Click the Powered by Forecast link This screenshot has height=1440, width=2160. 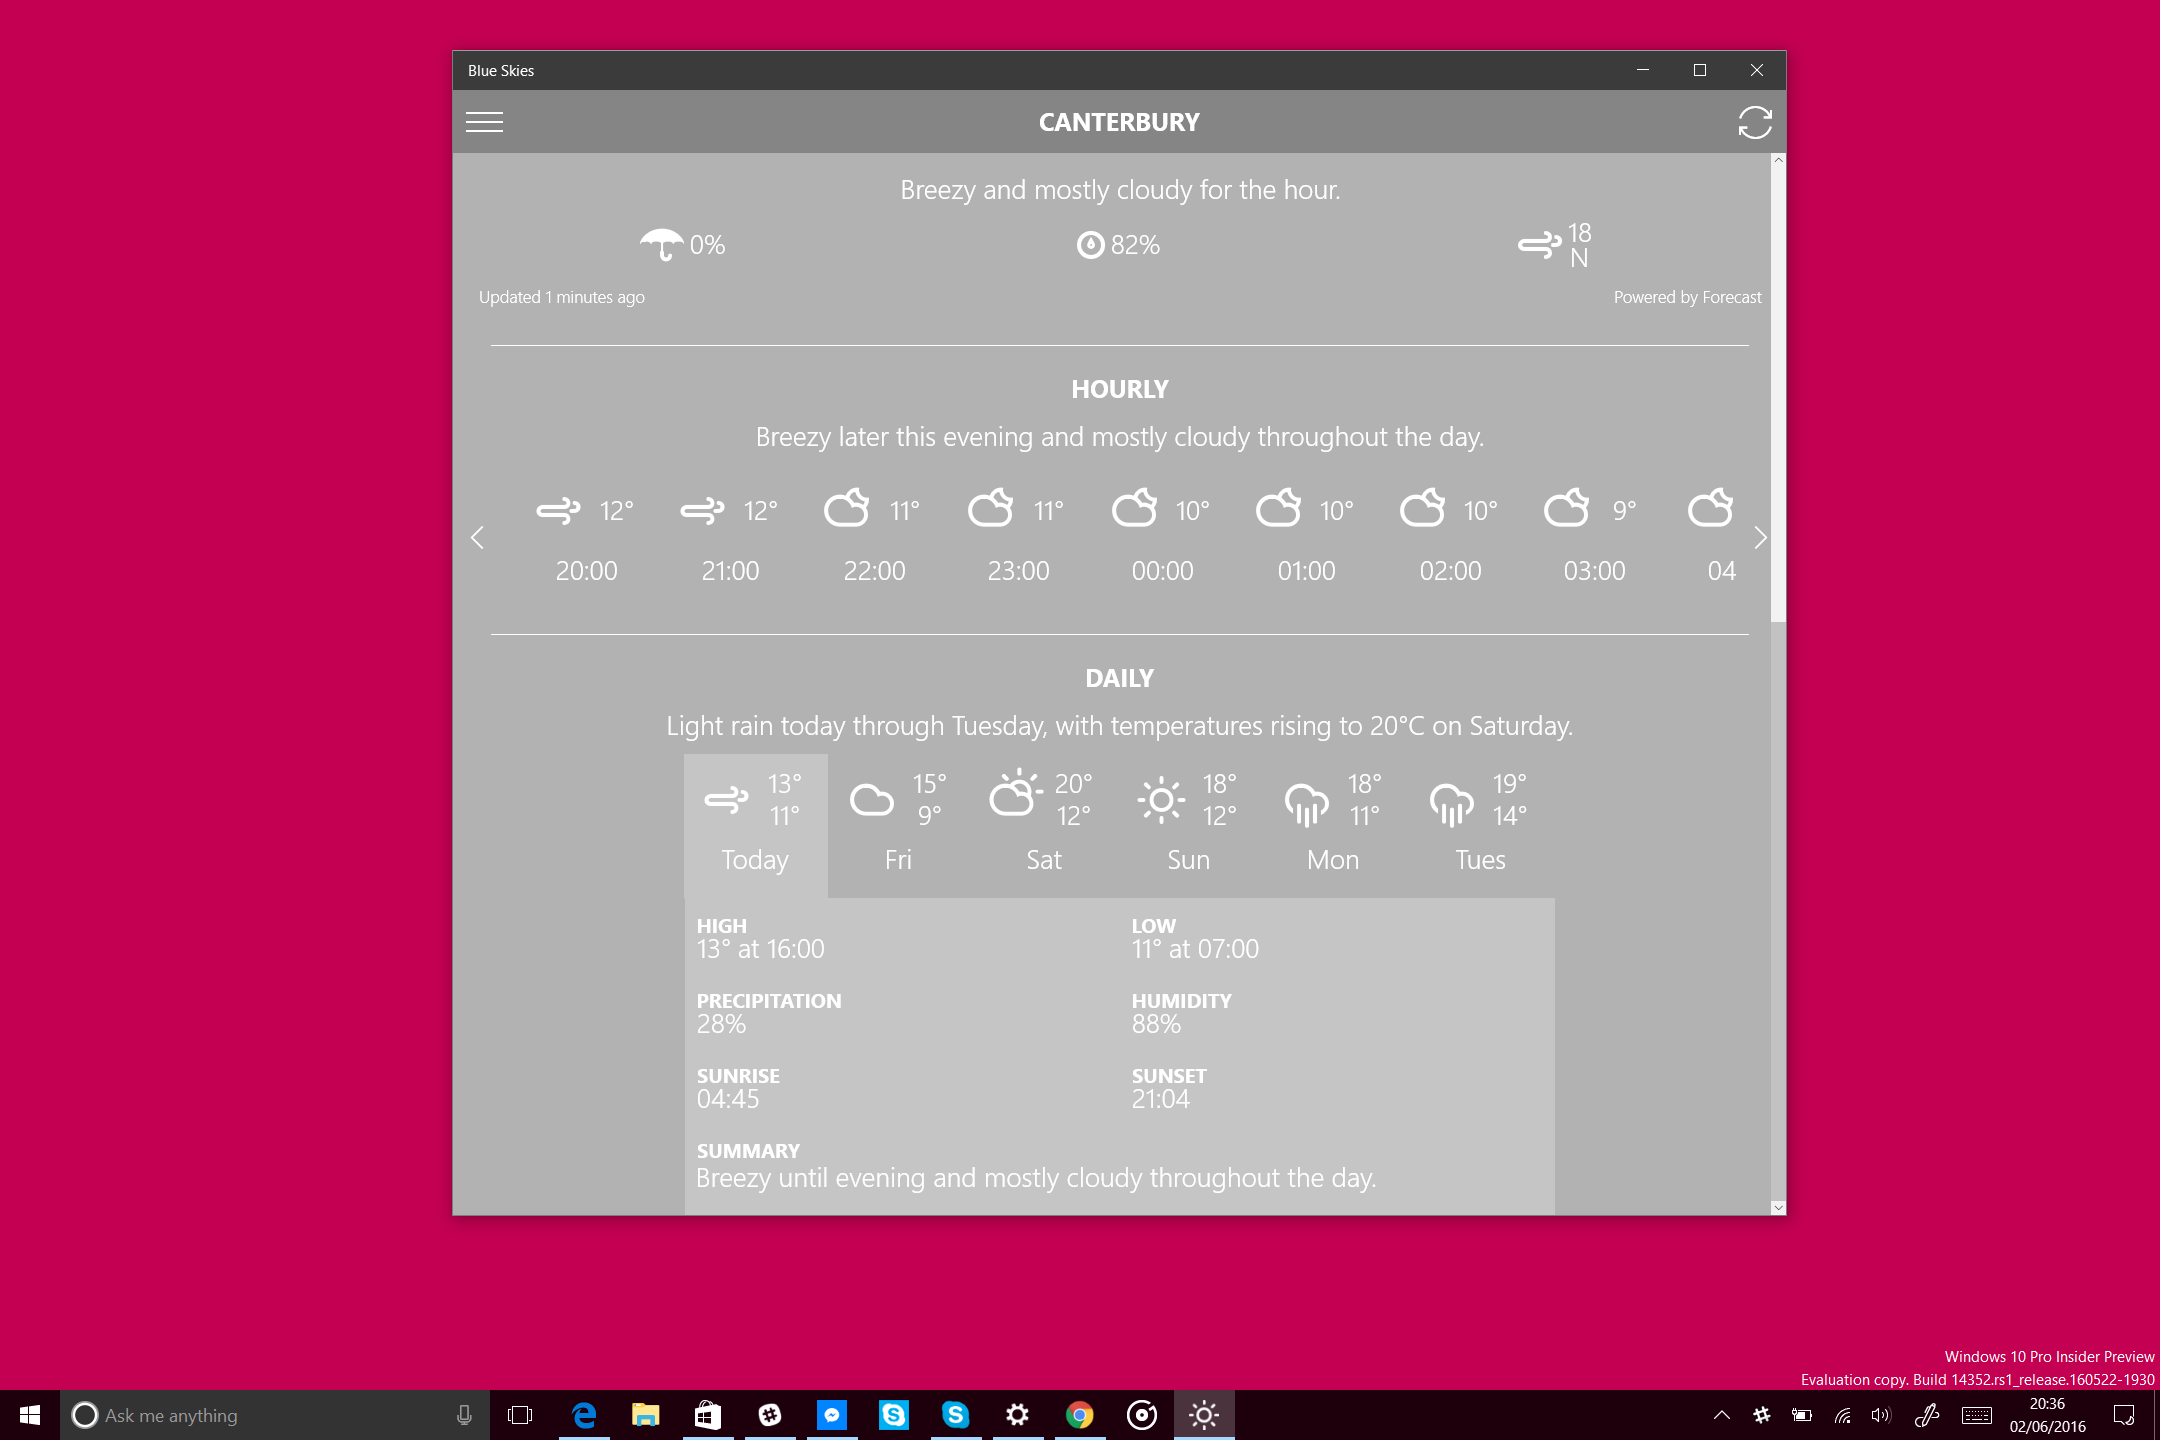pyautogui.click(x=1688, y=297)
